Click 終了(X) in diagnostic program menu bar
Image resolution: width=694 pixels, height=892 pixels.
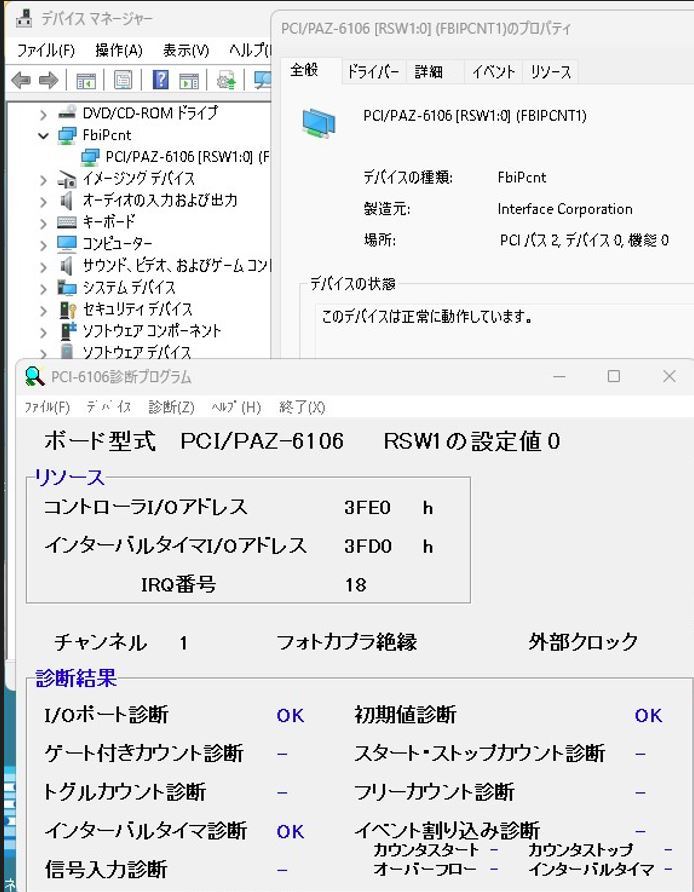click(x=302, y=407)
